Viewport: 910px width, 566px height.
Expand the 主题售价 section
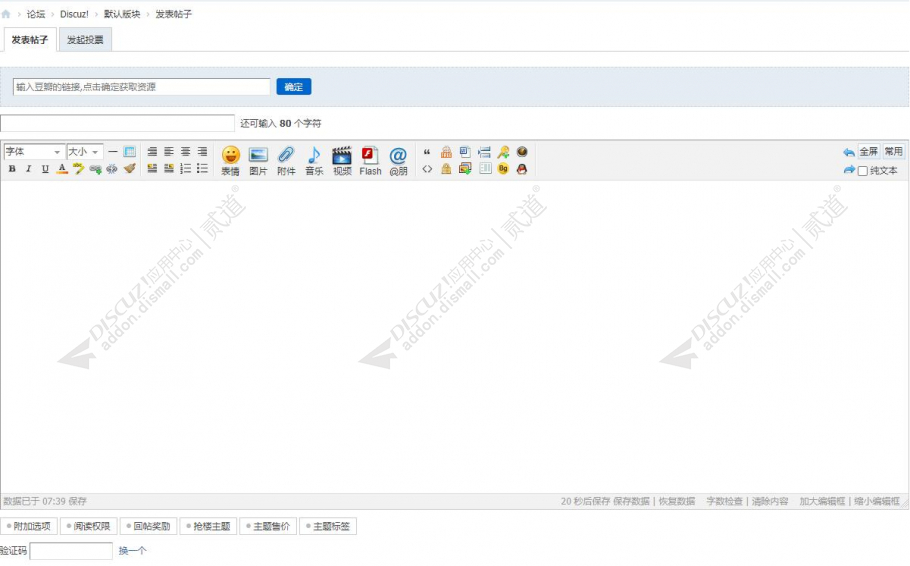(268, 527)
